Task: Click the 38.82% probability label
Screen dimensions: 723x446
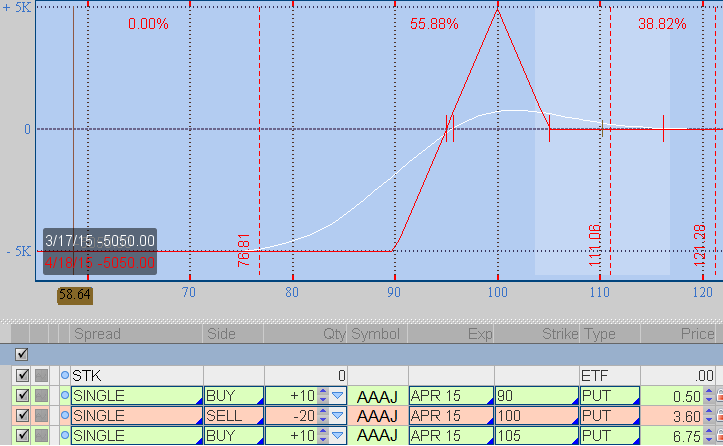Action: 662,24
